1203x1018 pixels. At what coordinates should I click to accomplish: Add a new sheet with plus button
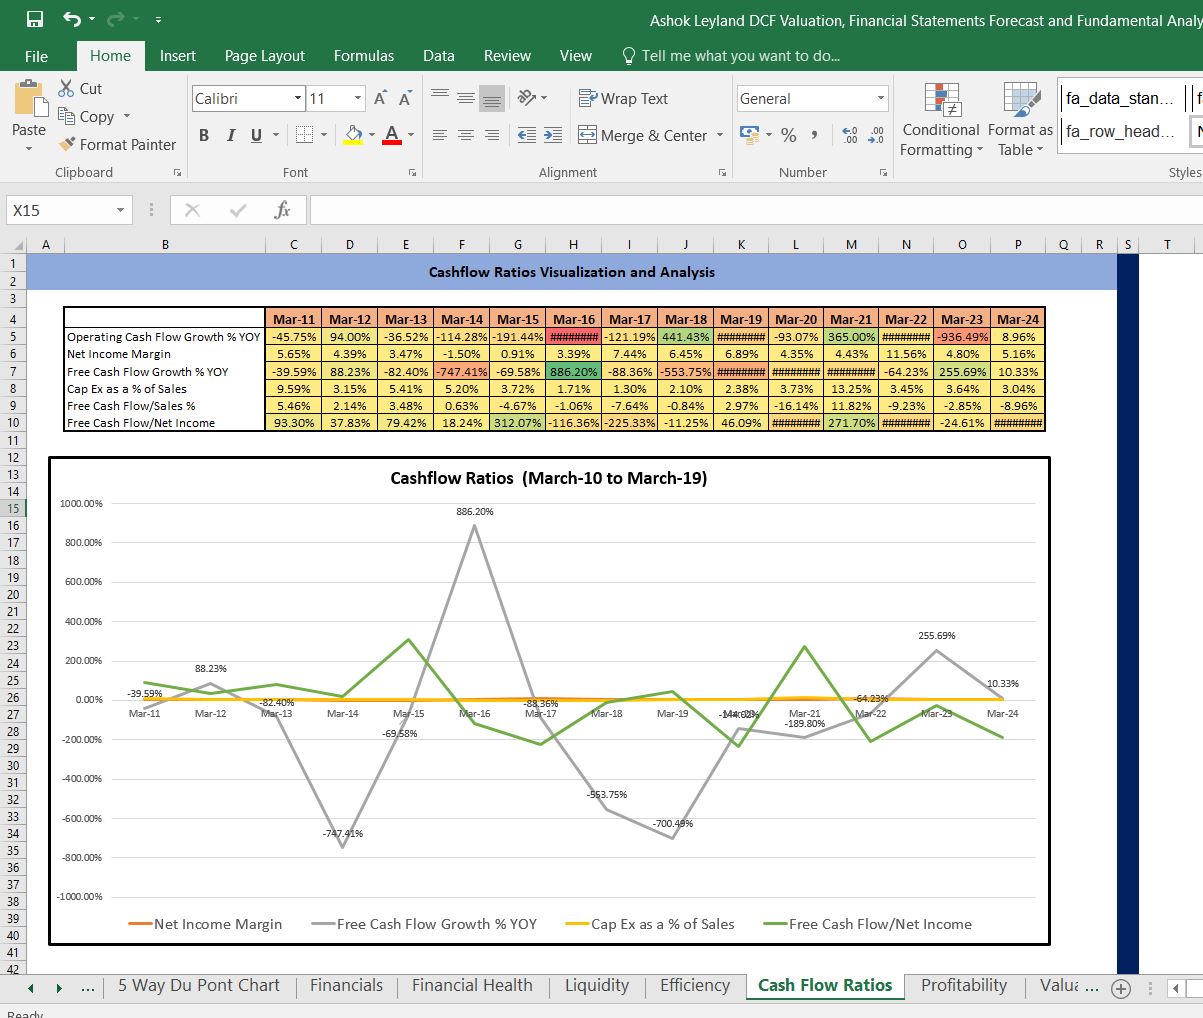click(1121, 989)
